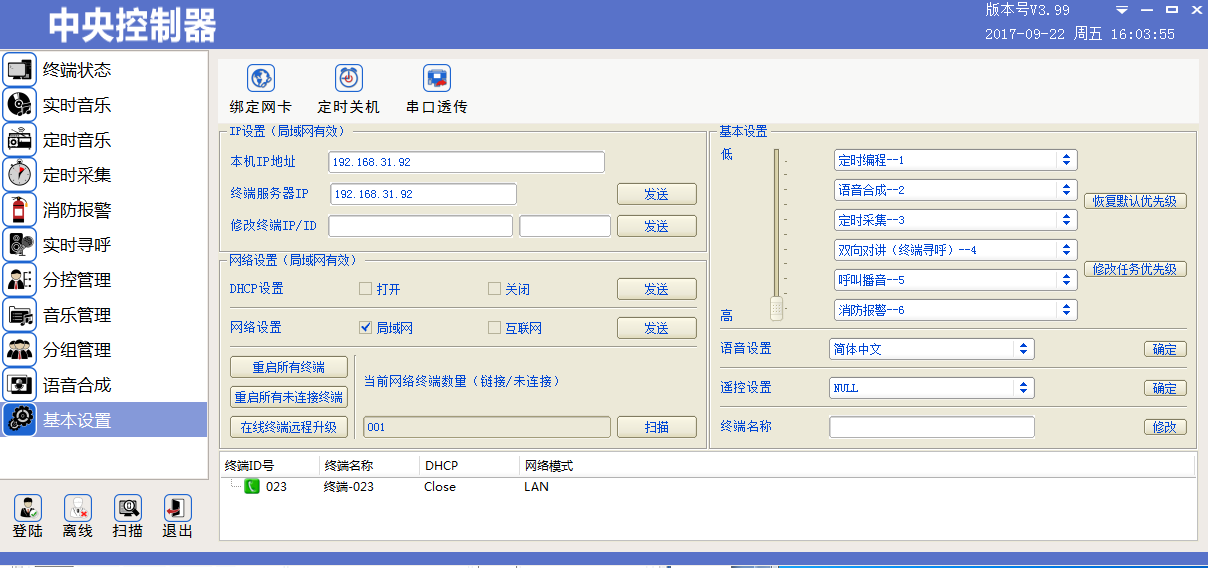
Task: Click green phone icon of terminal 023
Action: coord(252,487)
